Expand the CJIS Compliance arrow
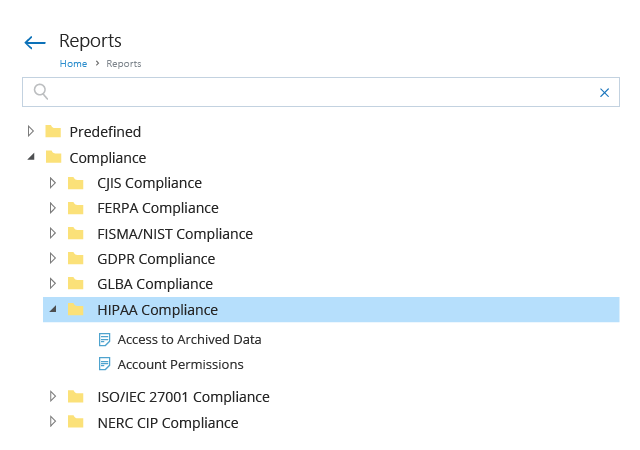Viewport: 640px width, 450px height. click(x=53, y=183)
